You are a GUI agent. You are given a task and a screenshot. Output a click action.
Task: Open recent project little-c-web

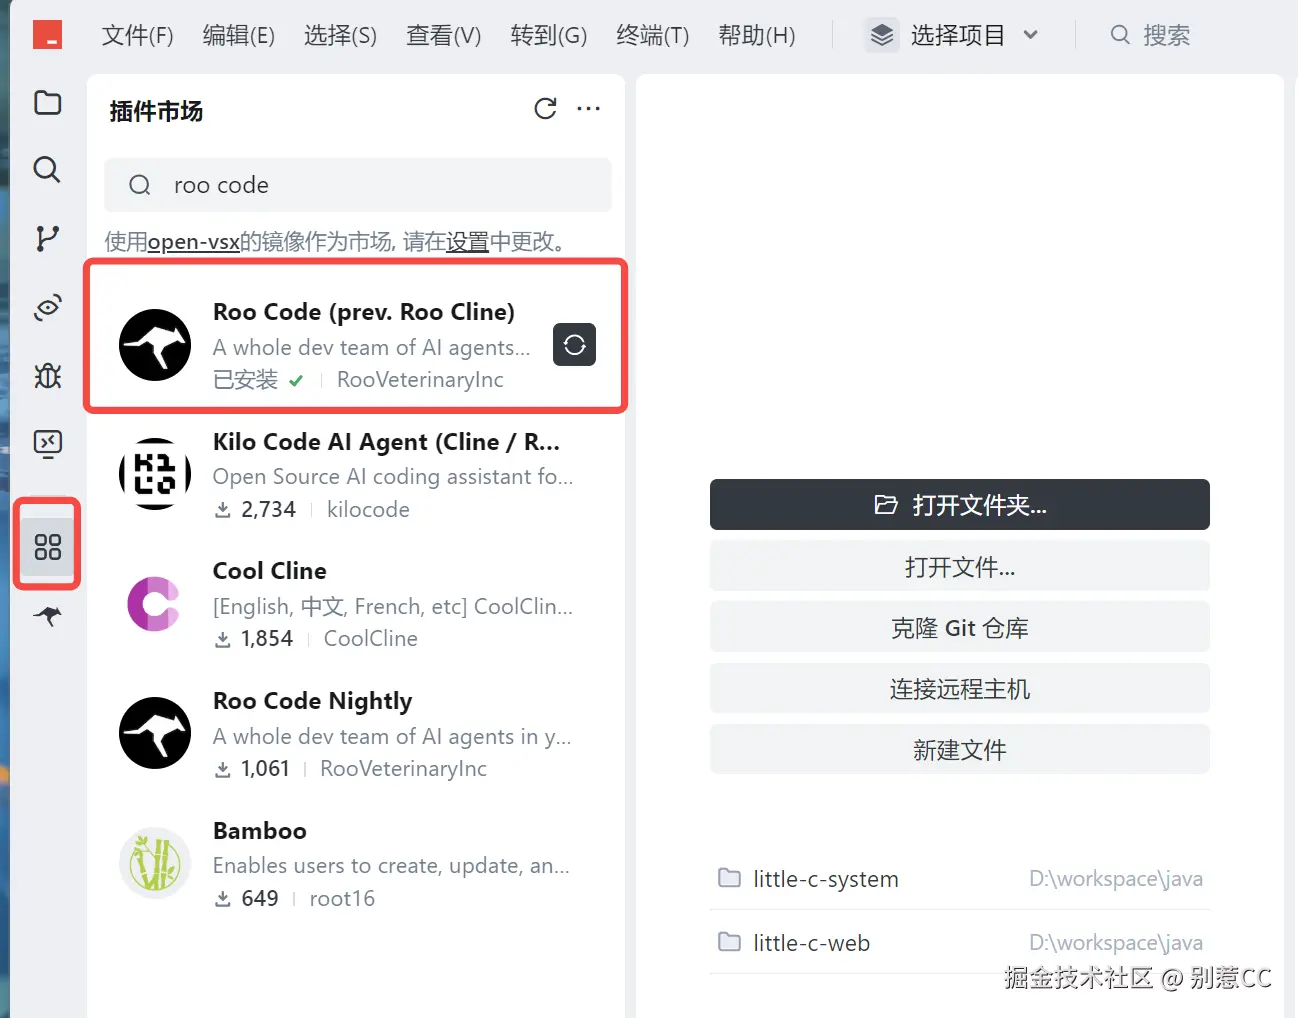tap(960, 942)
